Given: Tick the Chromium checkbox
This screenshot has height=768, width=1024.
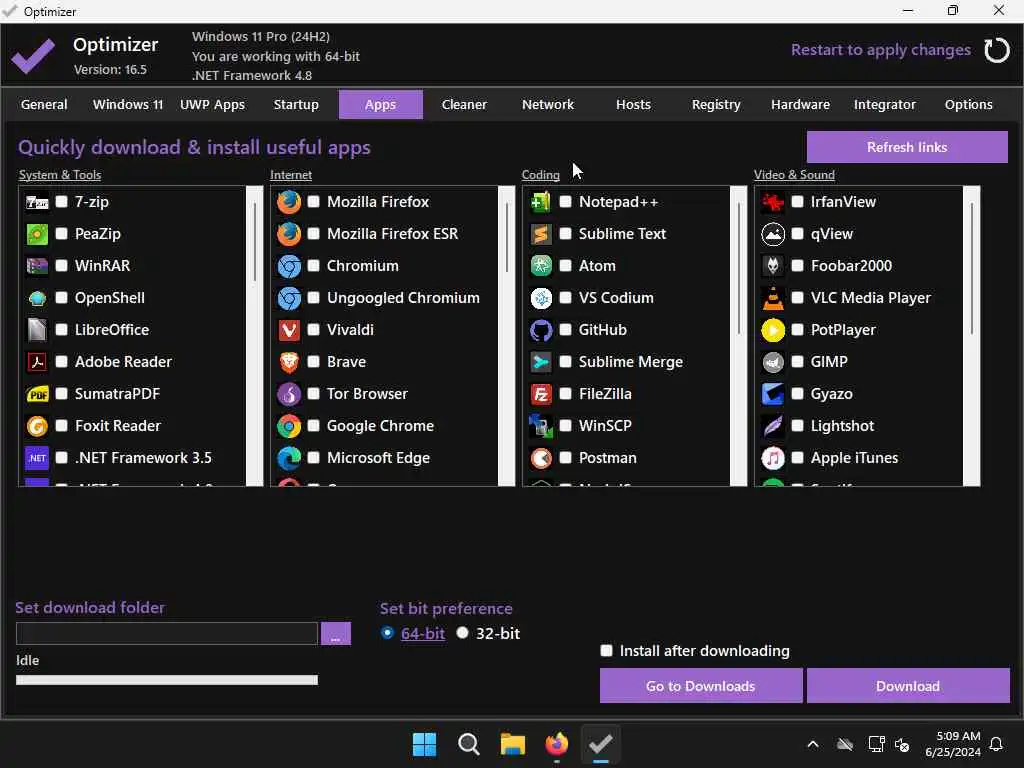Looking at the screenshot, I should pos(313,266).
